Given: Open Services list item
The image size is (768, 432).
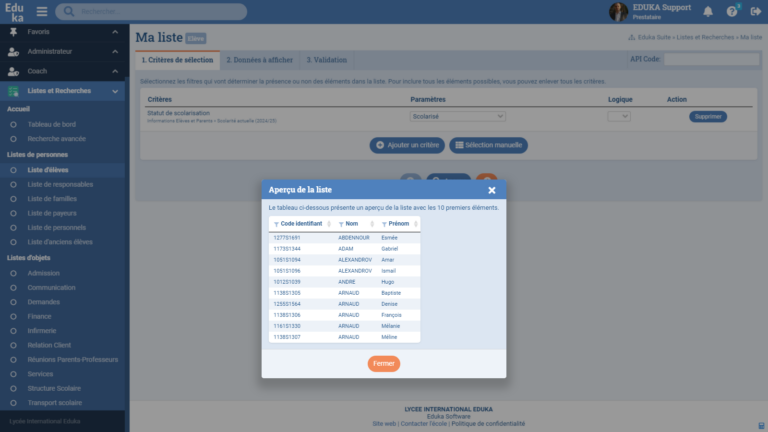Looking at the screenshot, I should (40, 374).
